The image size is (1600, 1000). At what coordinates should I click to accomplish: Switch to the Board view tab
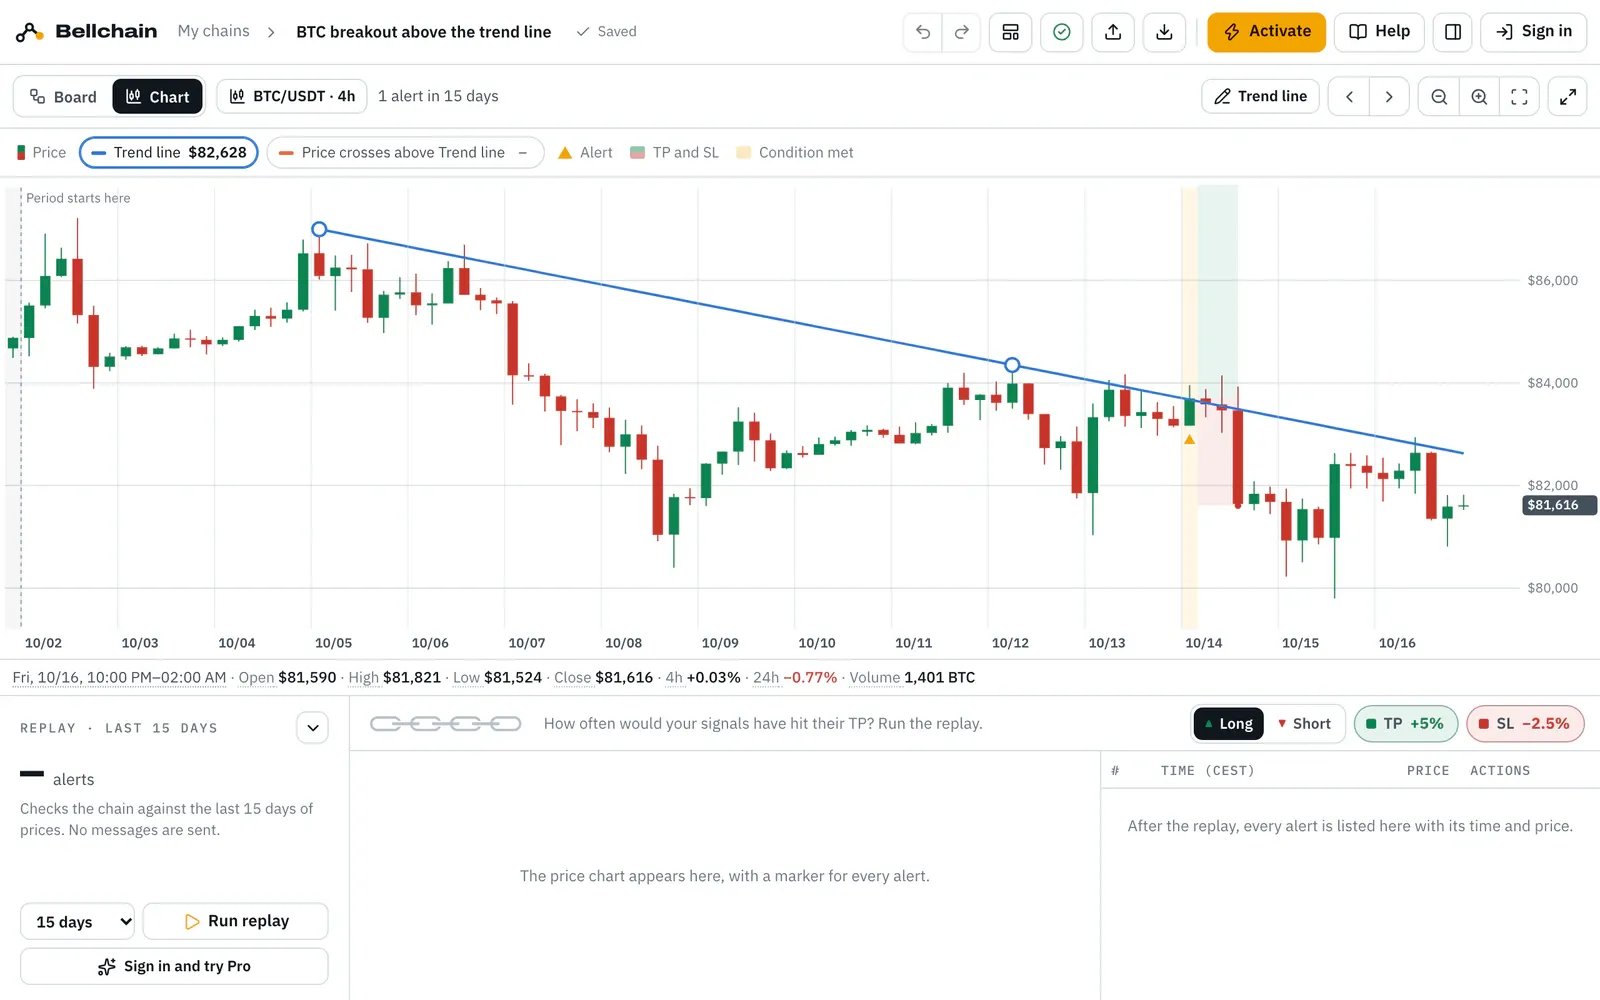63,97
